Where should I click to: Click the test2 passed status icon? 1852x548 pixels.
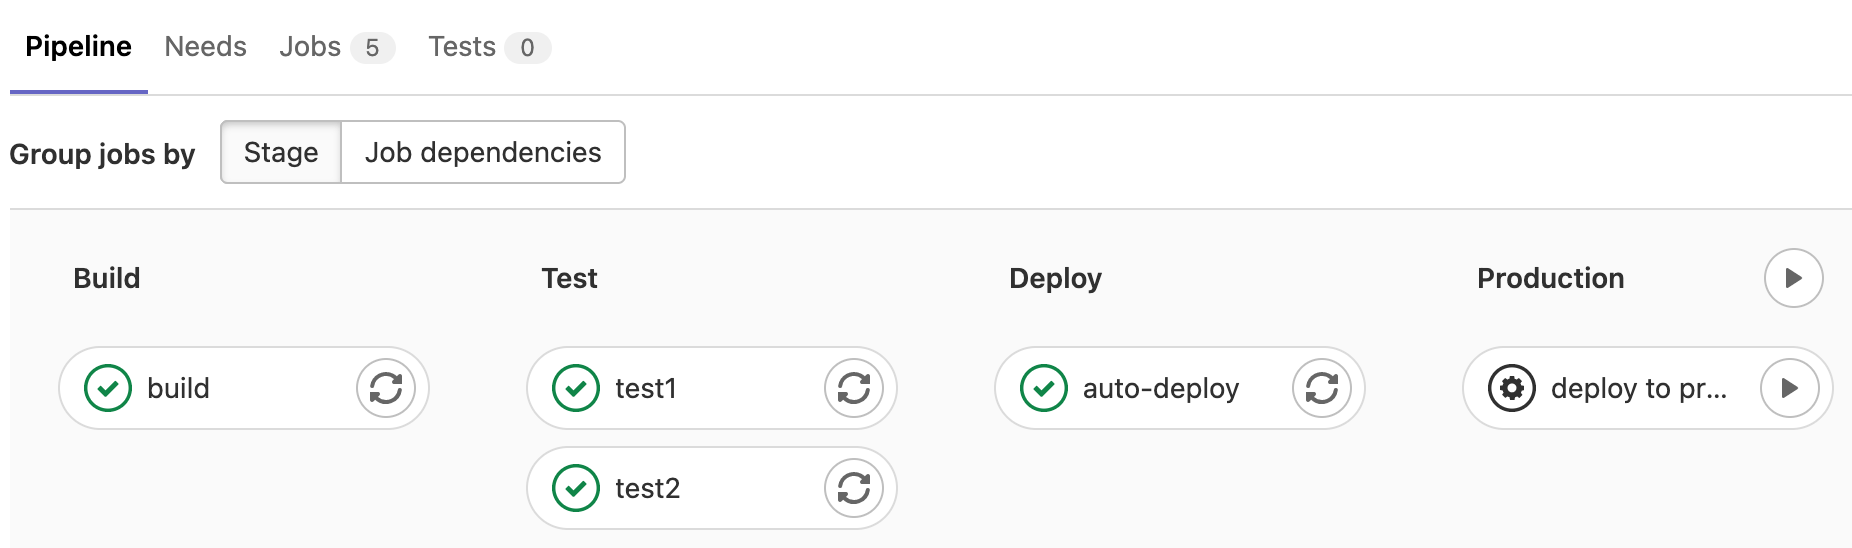coord(576,488)
